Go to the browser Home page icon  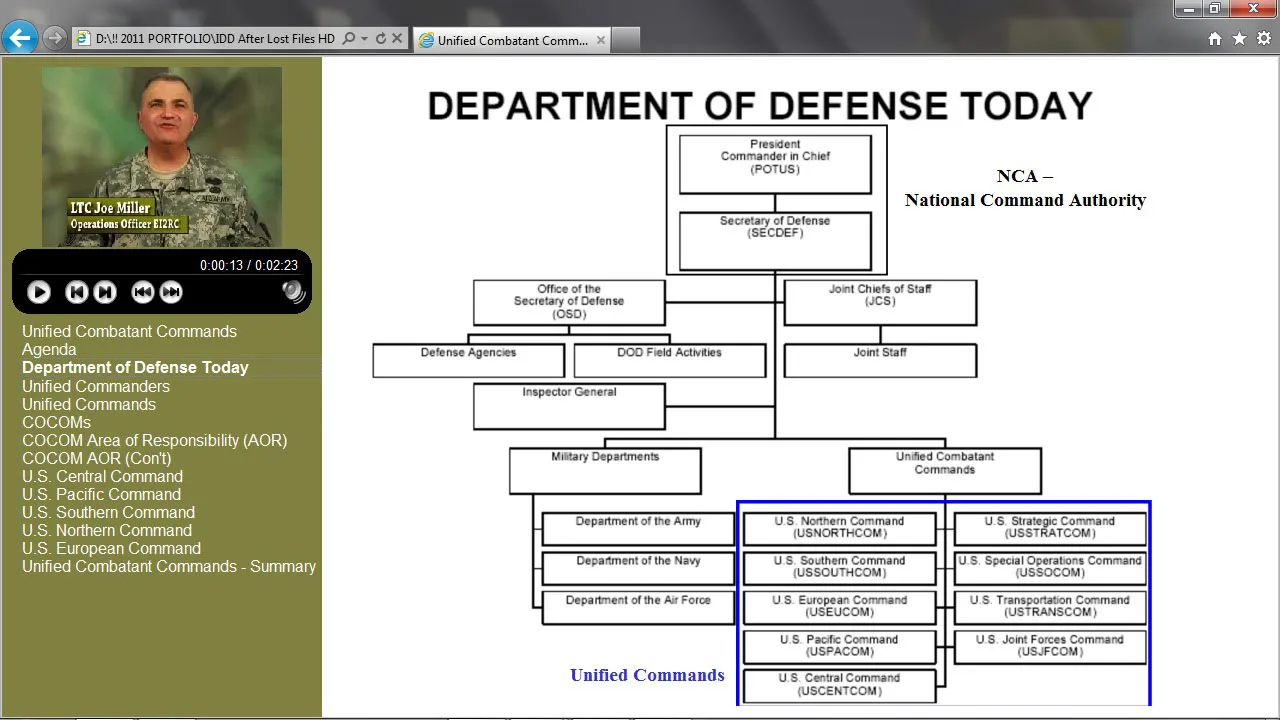click(1215, 39)
